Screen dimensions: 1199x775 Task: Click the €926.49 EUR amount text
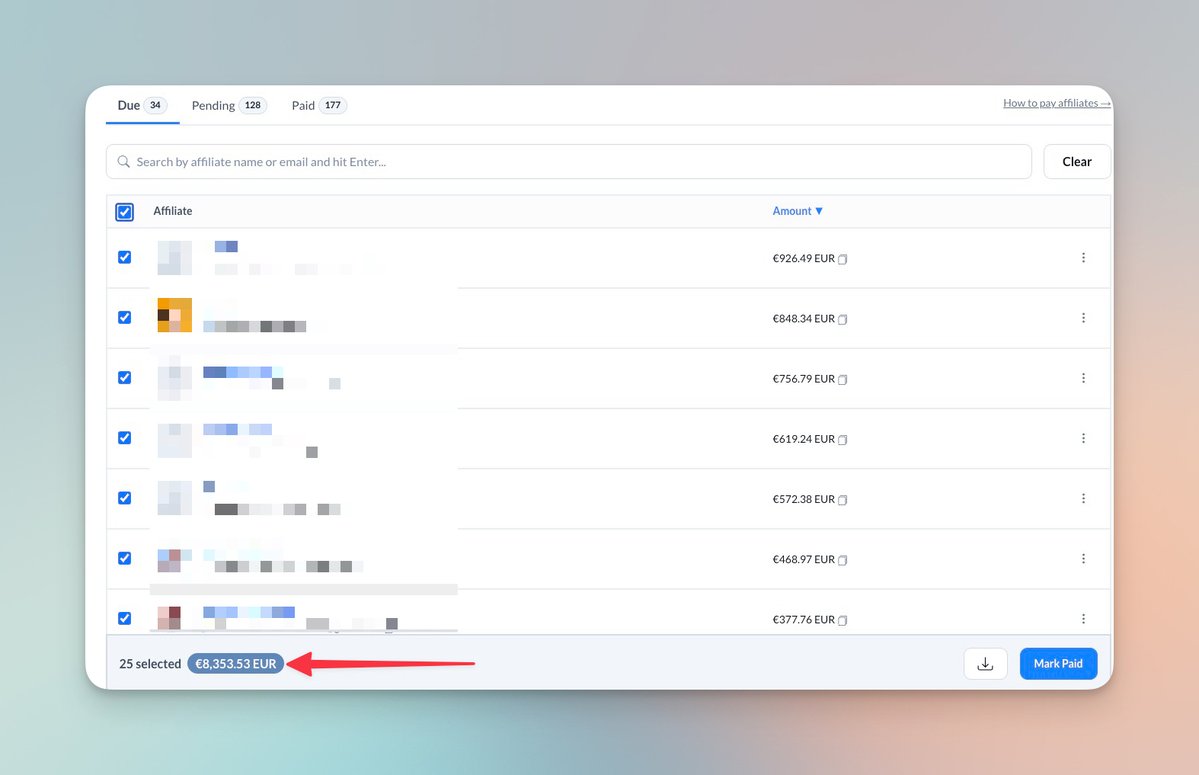804,258
